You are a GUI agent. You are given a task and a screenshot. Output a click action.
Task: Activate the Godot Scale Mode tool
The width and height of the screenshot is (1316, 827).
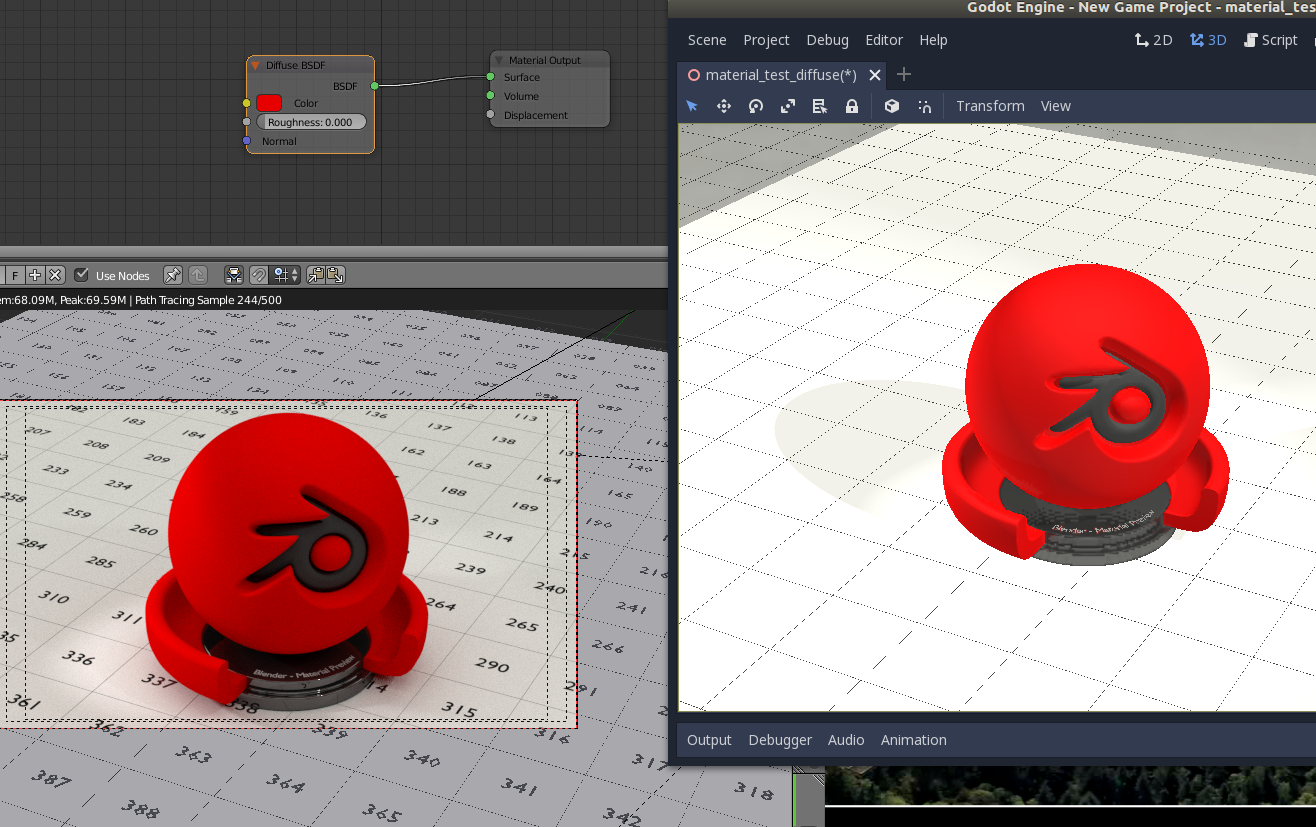point(788,106)
